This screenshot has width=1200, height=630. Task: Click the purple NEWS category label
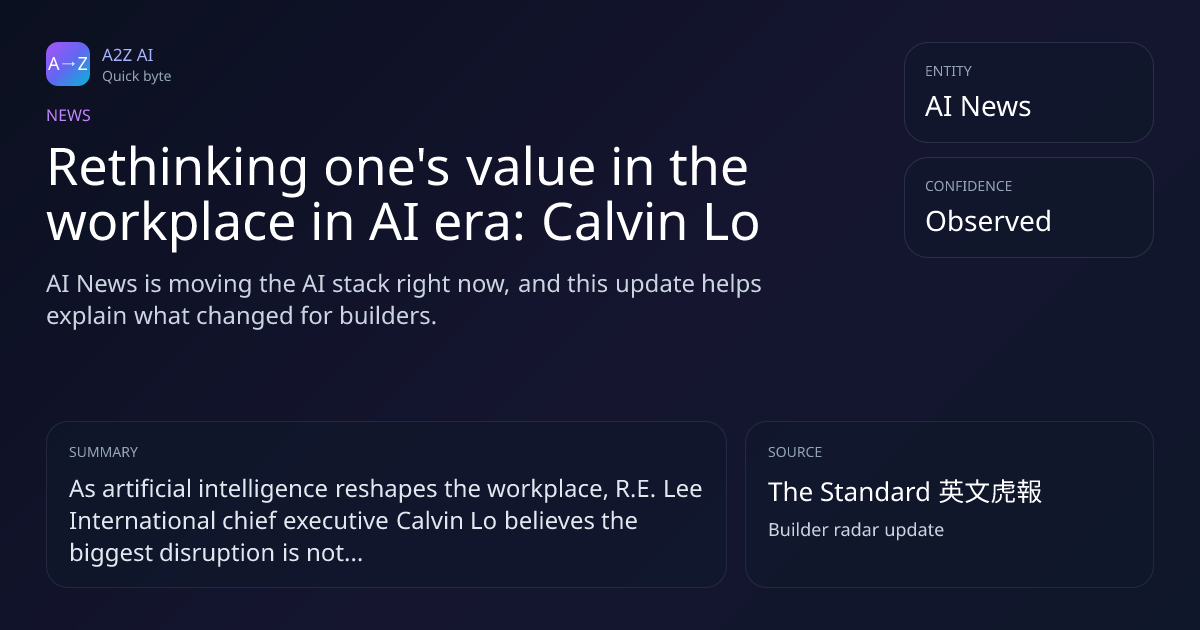point(68,115)
